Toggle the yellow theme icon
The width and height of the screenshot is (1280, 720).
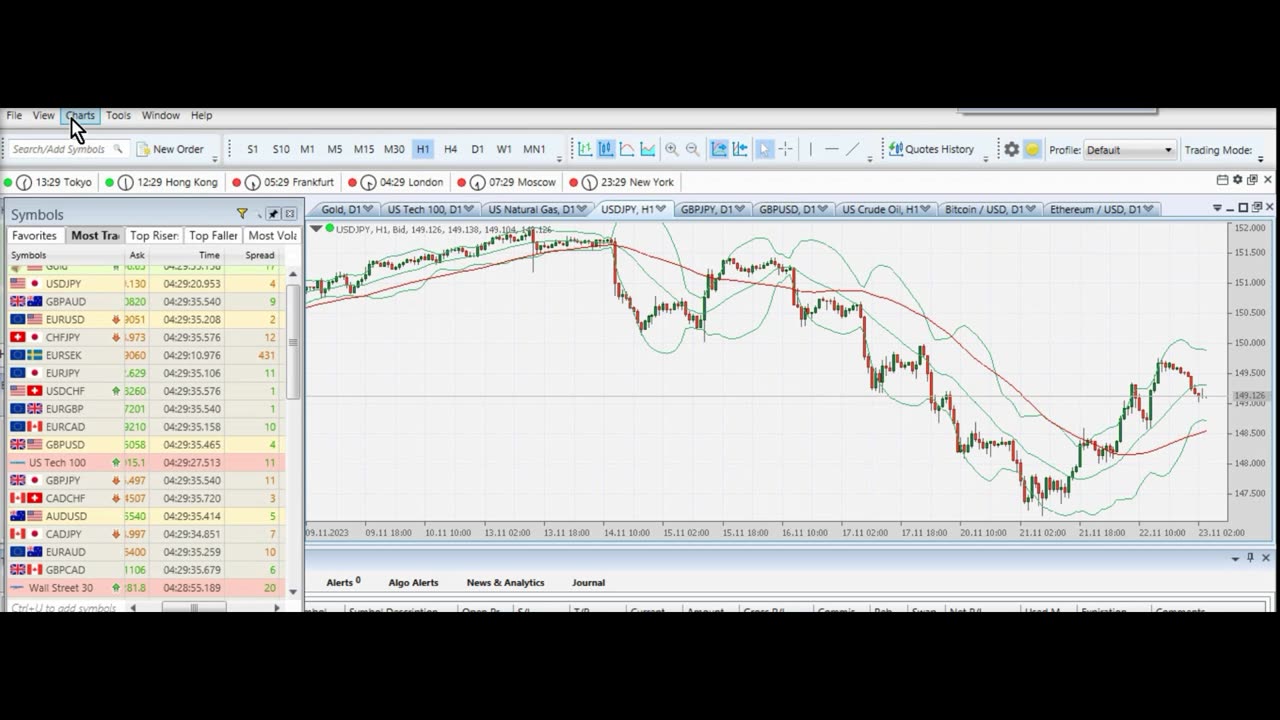click(1032, 149)
